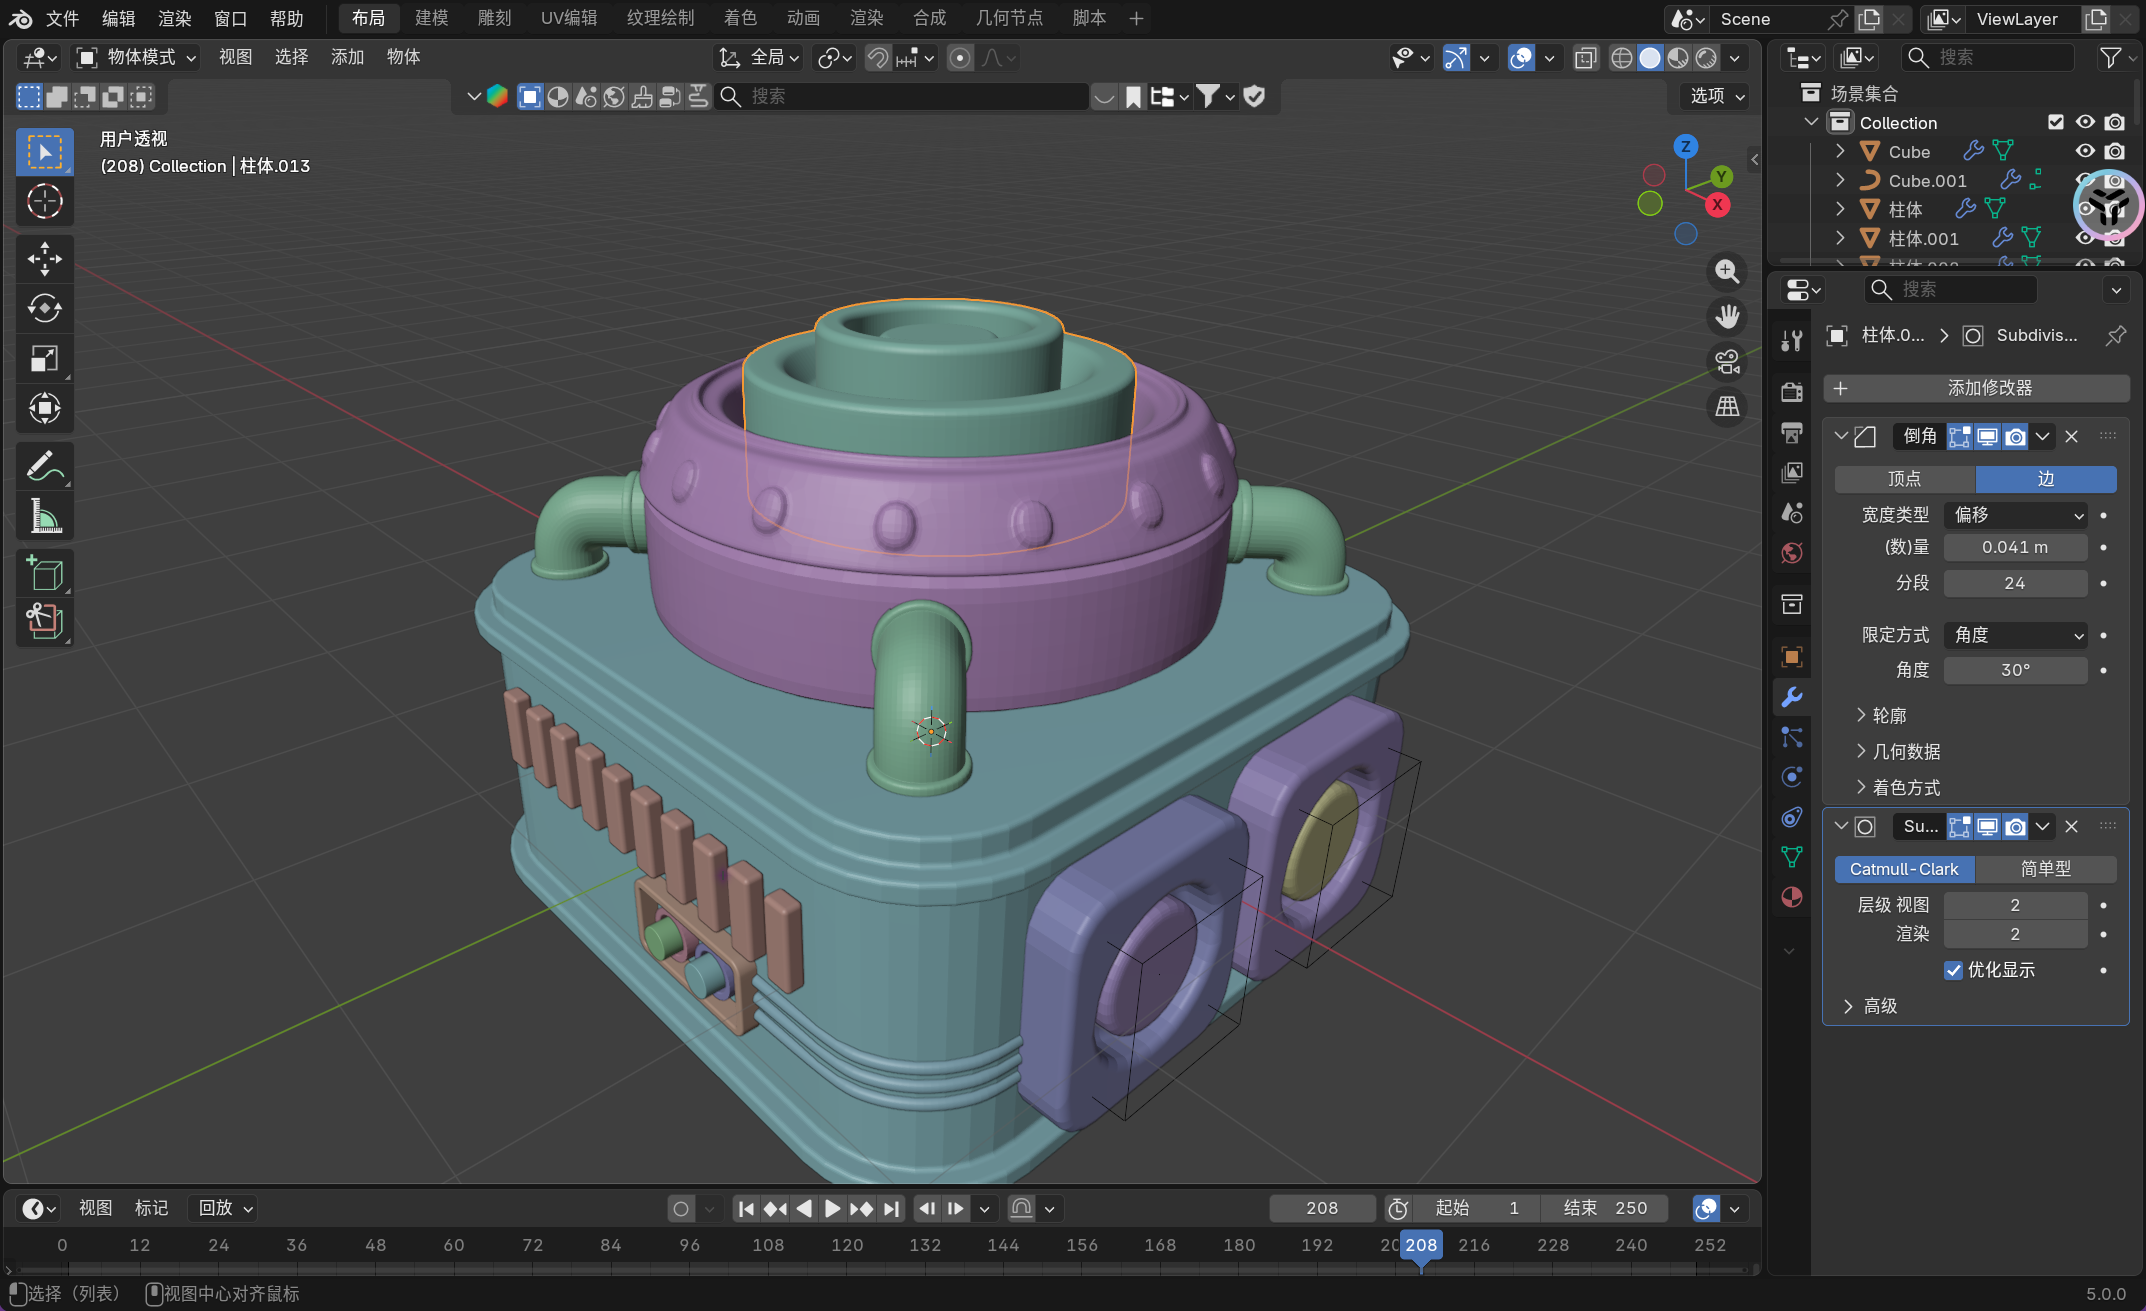Switch to the 雕刻 workspace tab
The height and width of the screenshot is (1311, 2146).
click(x=494, y=18)
